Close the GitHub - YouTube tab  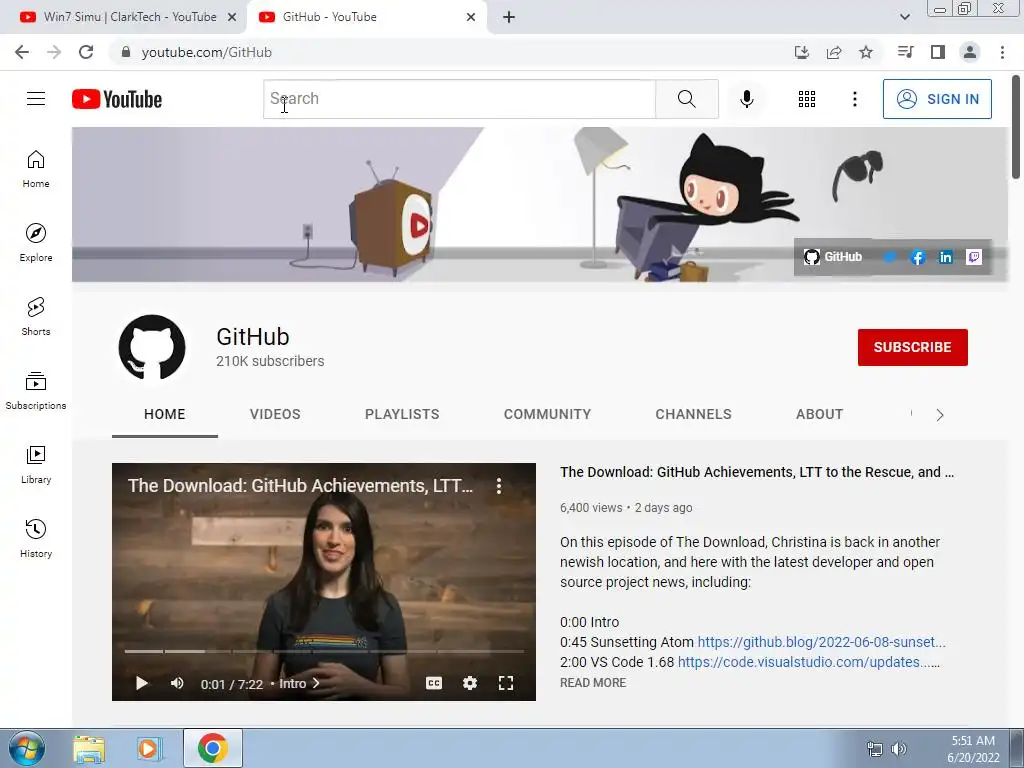point(471,17)
